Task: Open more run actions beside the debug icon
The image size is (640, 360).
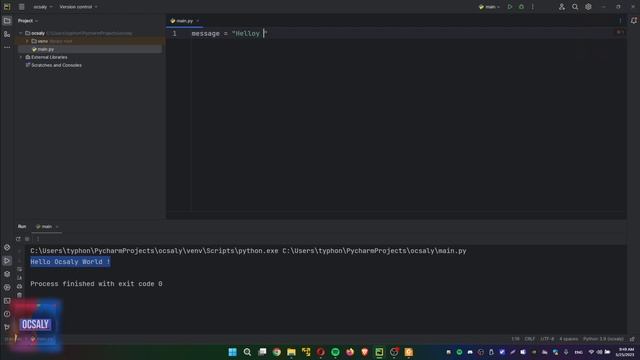Action: (x=533, y=7)
